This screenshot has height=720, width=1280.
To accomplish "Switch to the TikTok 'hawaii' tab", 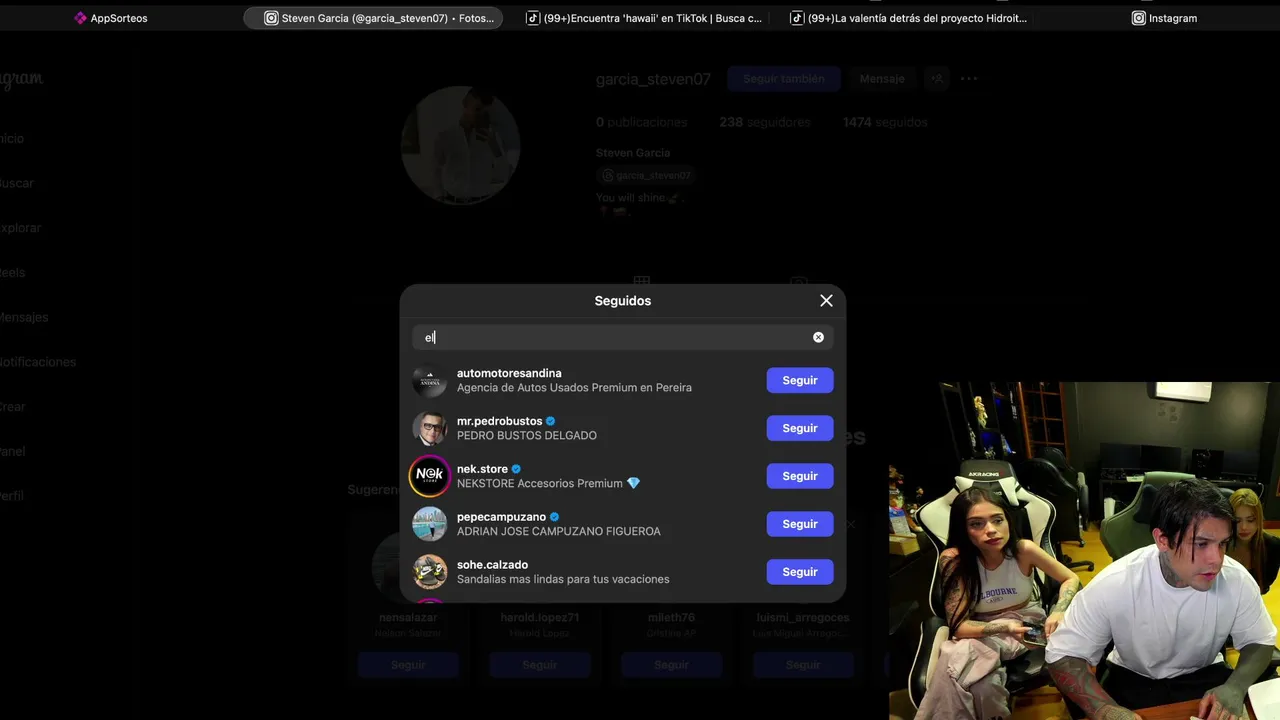I will pyautogui.click(x=645, y=18).
